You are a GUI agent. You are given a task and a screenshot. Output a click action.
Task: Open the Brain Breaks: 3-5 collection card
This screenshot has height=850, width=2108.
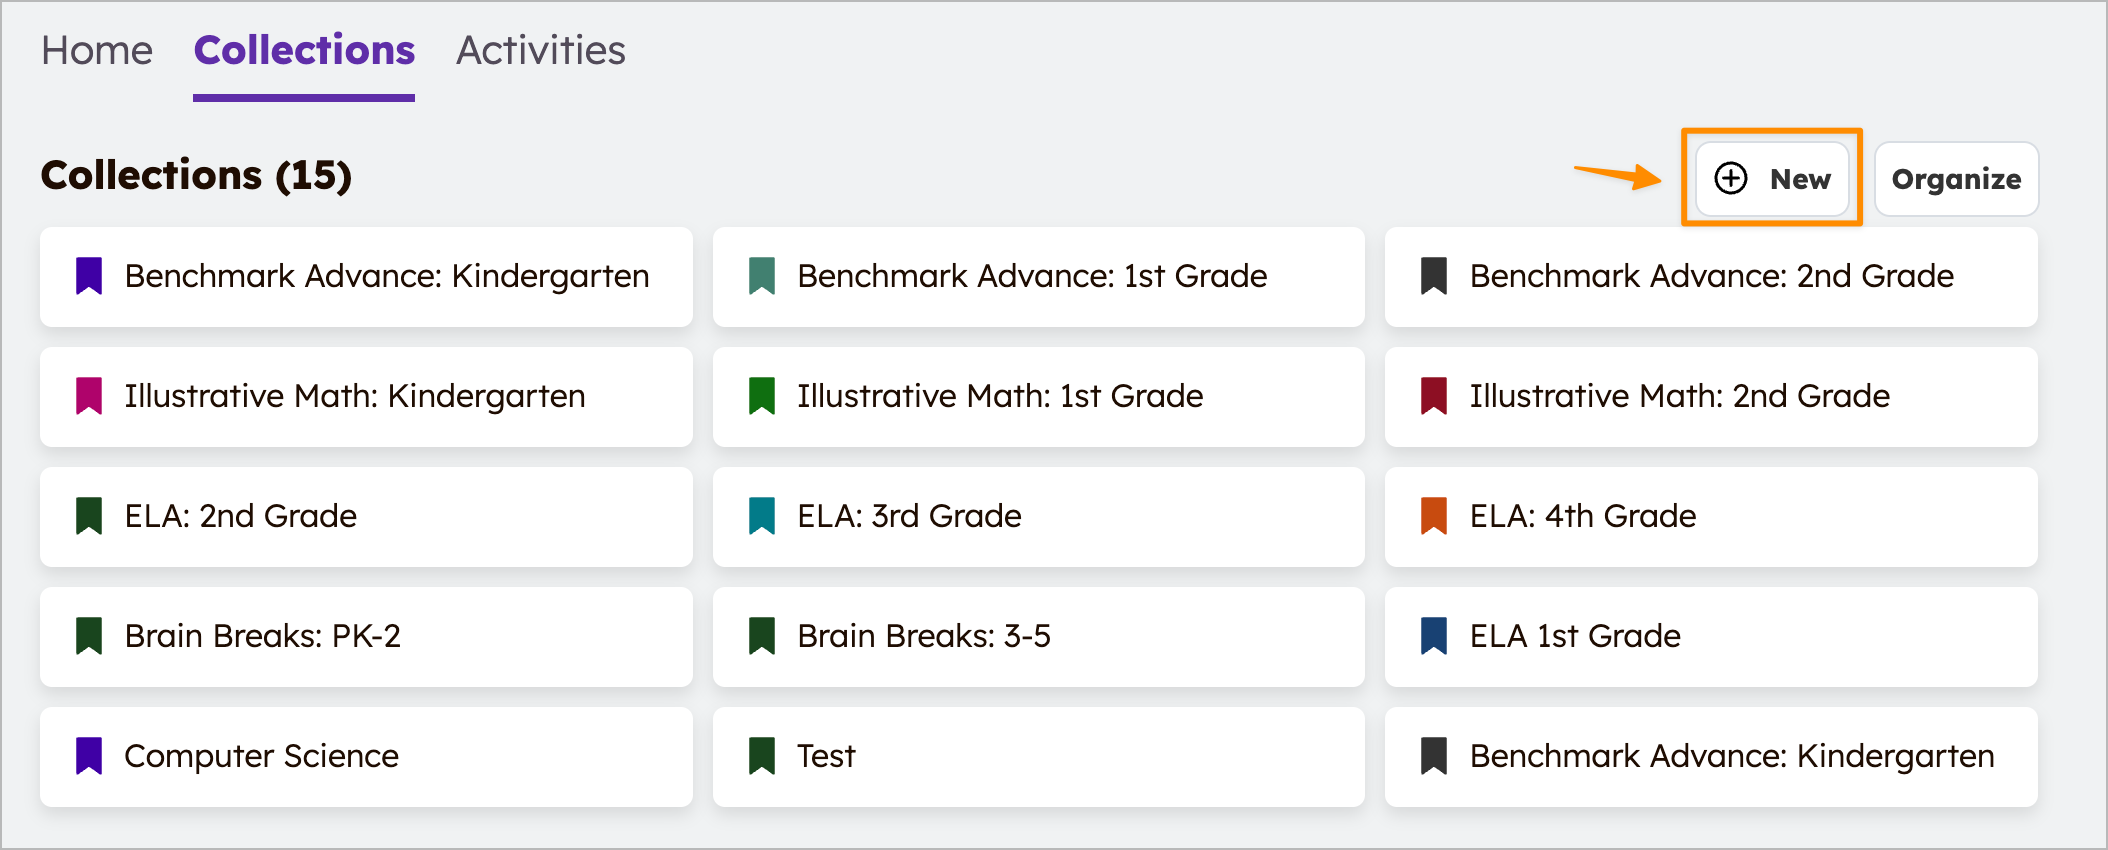click(1038, 636)
